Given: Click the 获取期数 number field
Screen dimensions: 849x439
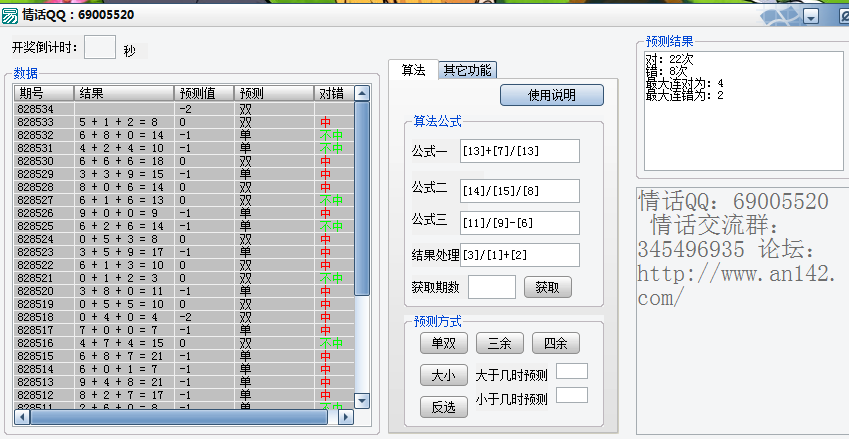Looking at the screenshot, I should [491, 287].
